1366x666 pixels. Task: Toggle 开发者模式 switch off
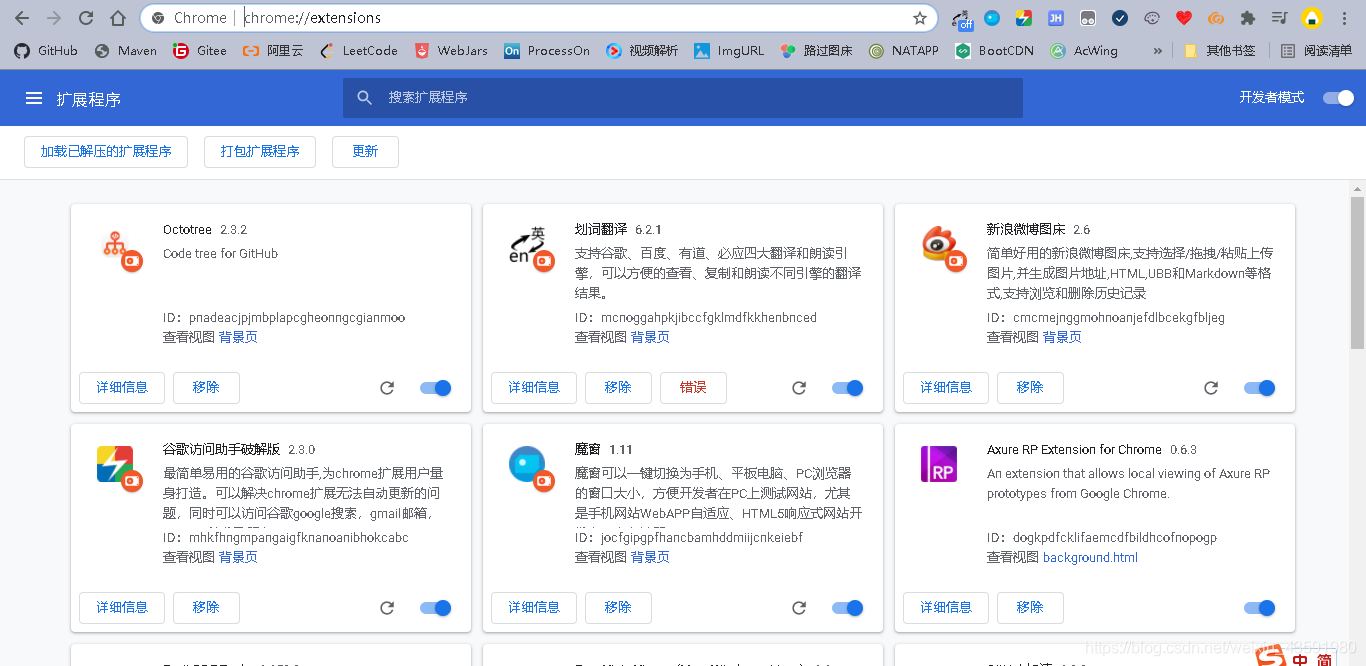point(1338,98)
